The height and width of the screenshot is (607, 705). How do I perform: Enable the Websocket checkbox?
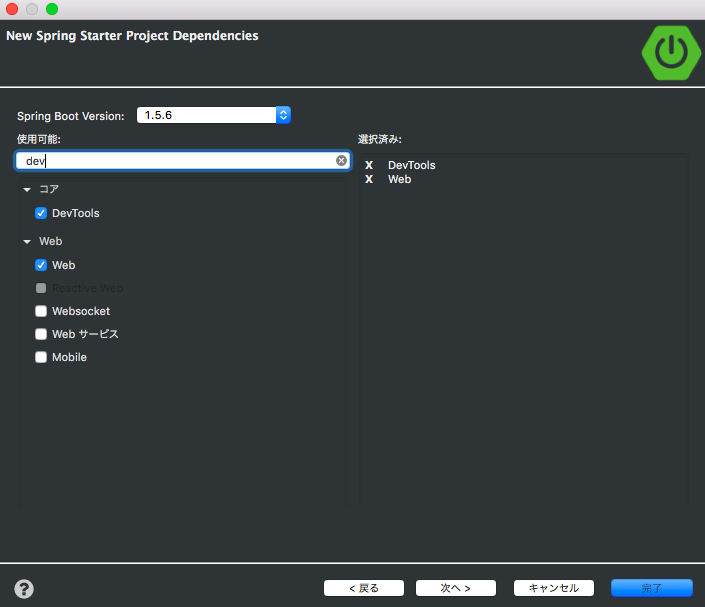click(41, 311)
